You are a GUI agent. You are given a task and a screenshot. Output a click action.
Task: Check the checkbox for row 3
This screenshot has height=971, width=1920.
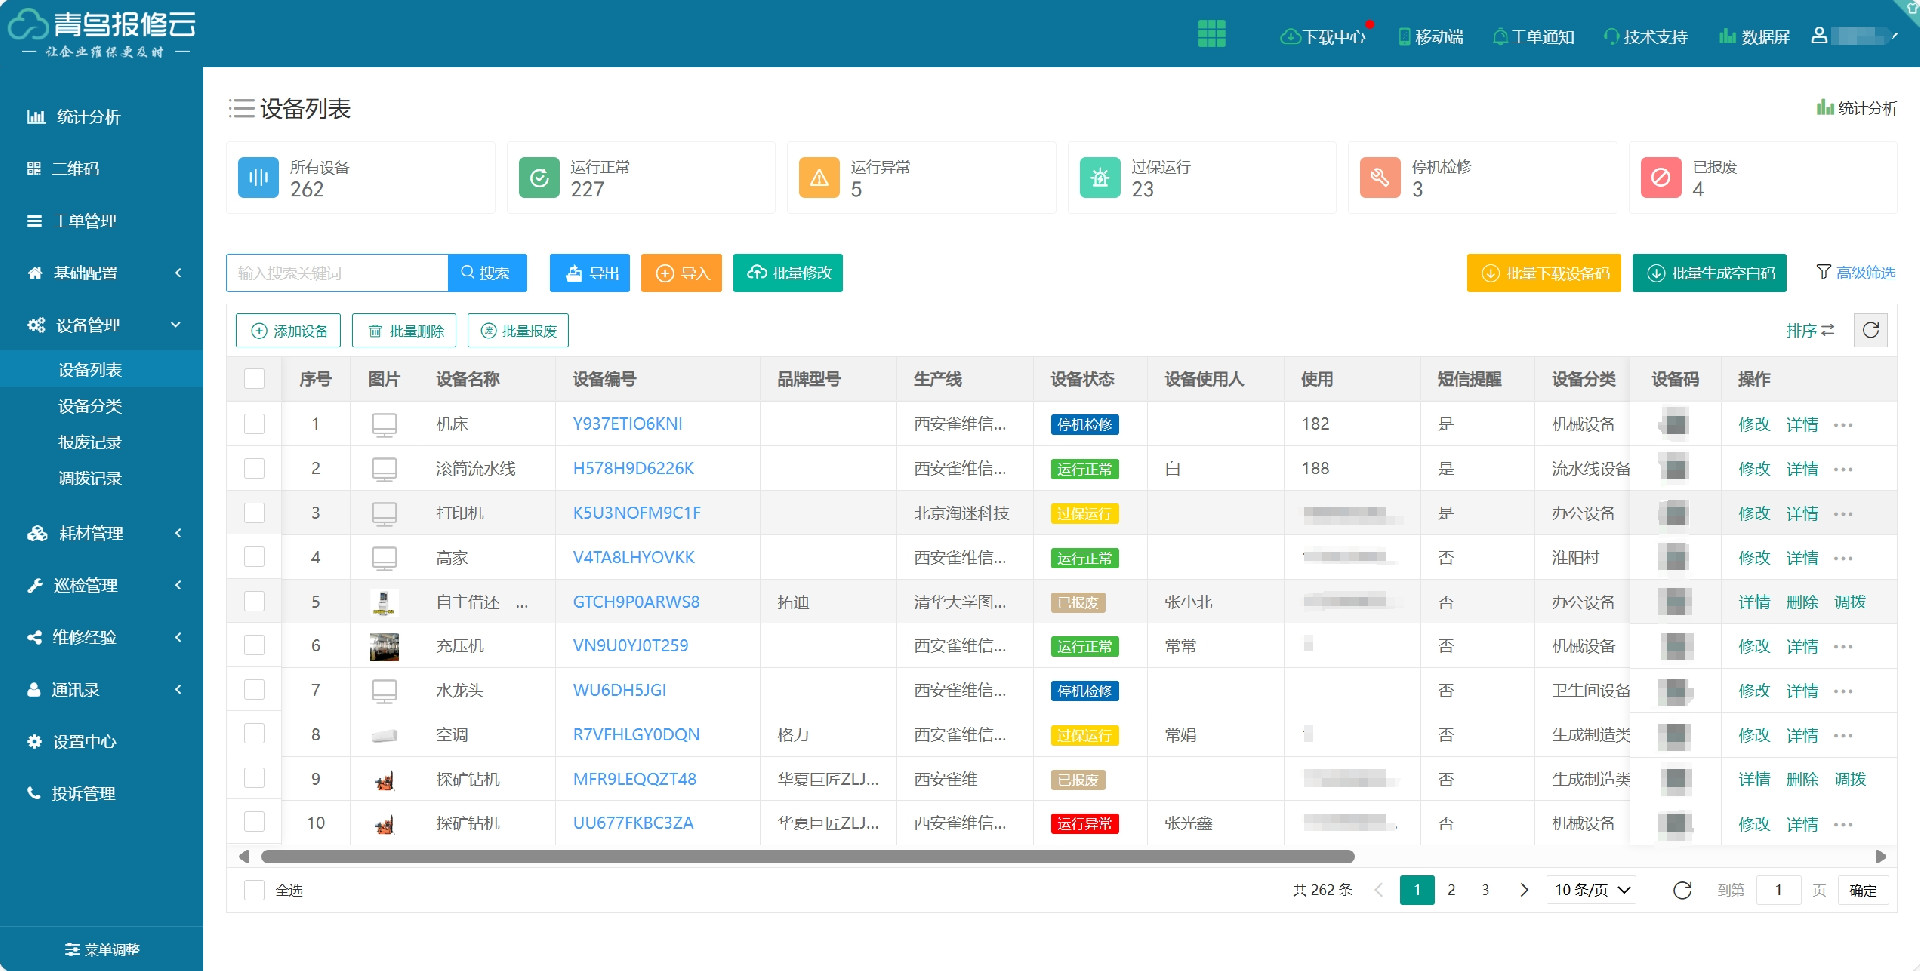(x=255, y=513)
